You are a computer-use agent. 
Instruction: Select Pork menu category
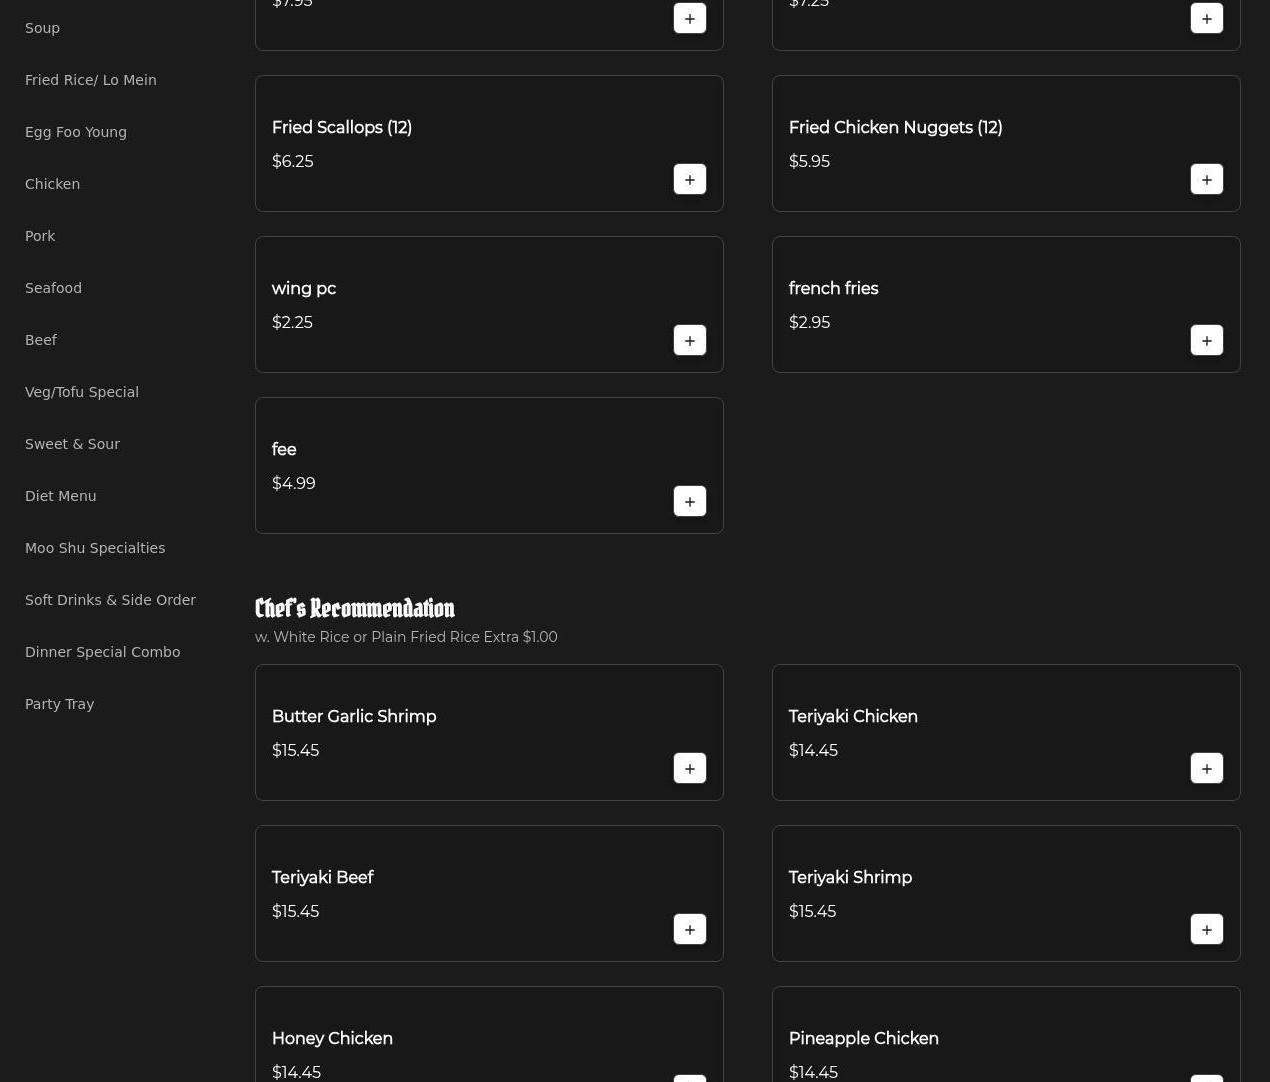[x=40, y=236]
